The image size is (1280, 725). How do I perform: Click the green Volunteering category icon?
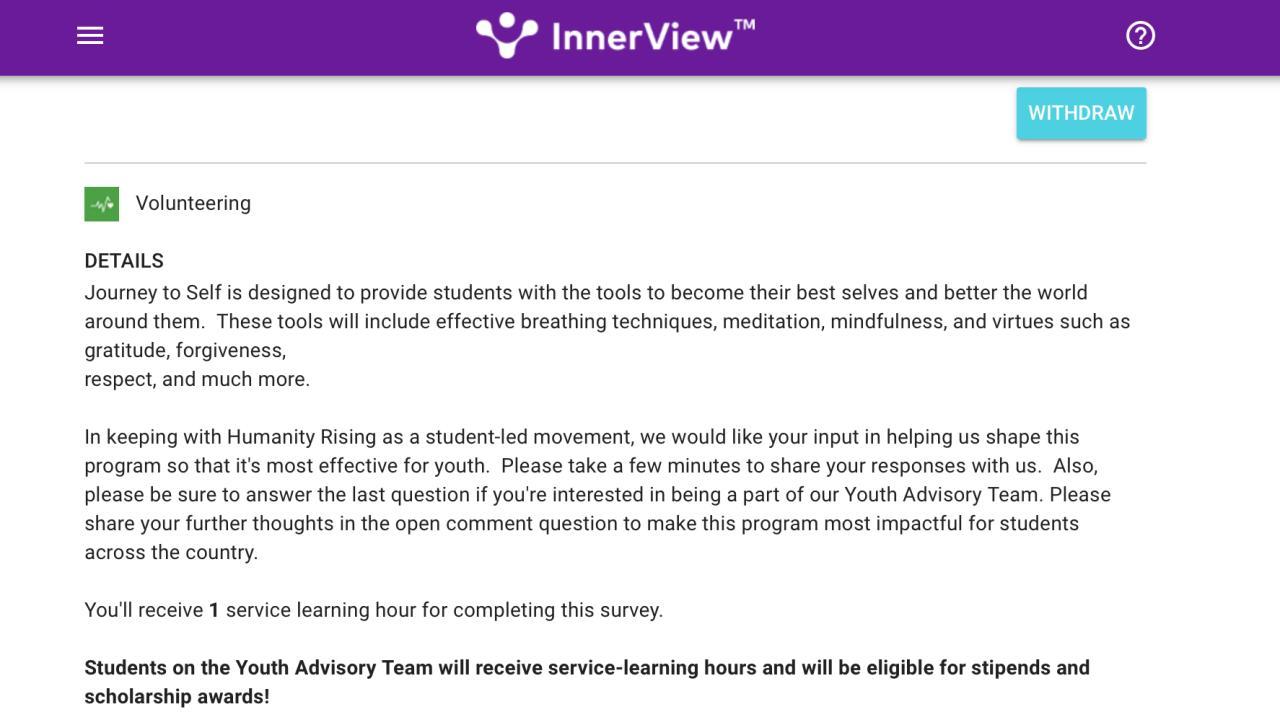(x=101, y=204)
